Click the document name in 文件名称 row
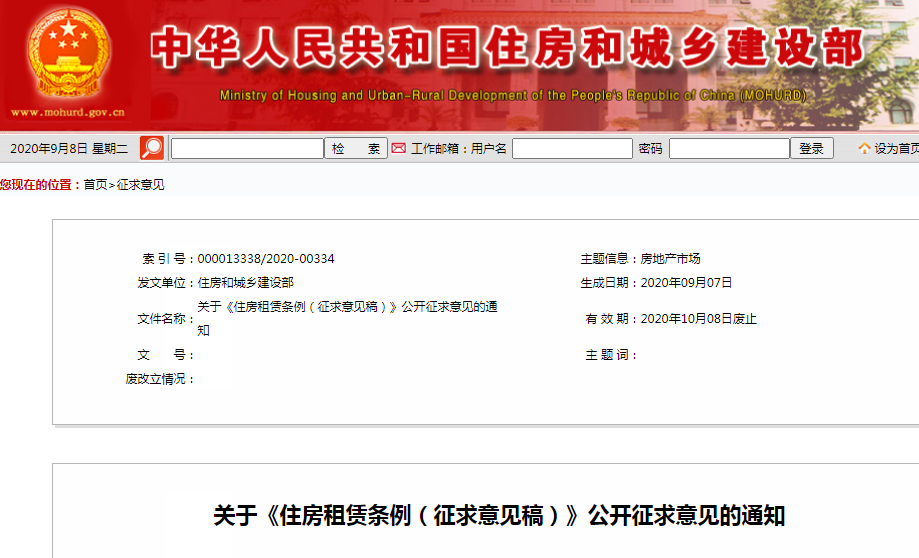 point(348,318)
